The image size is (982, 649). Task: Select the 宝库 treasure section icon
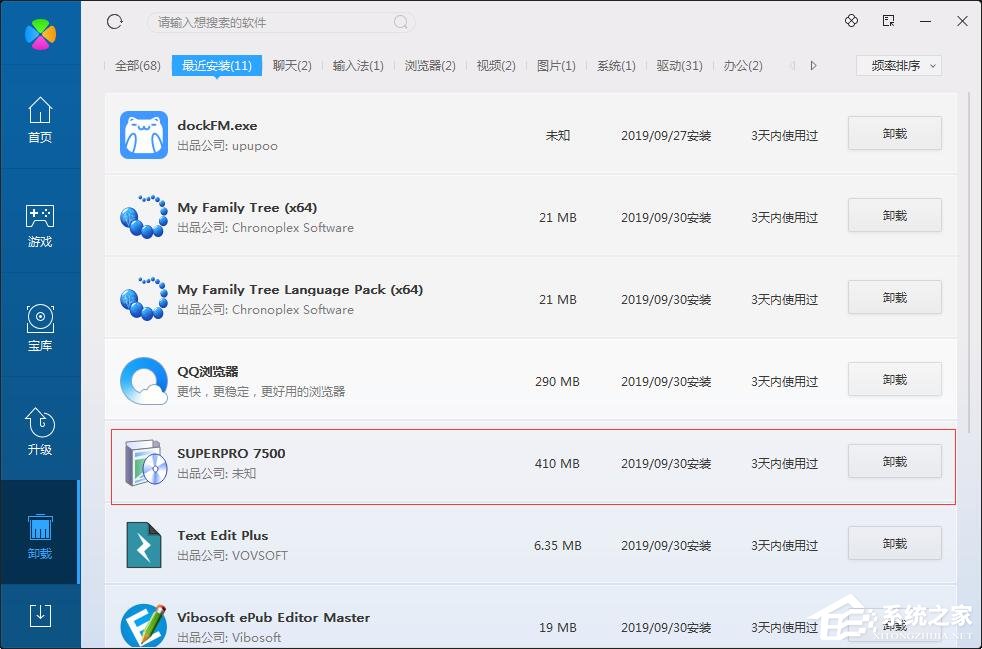(40, 320)
